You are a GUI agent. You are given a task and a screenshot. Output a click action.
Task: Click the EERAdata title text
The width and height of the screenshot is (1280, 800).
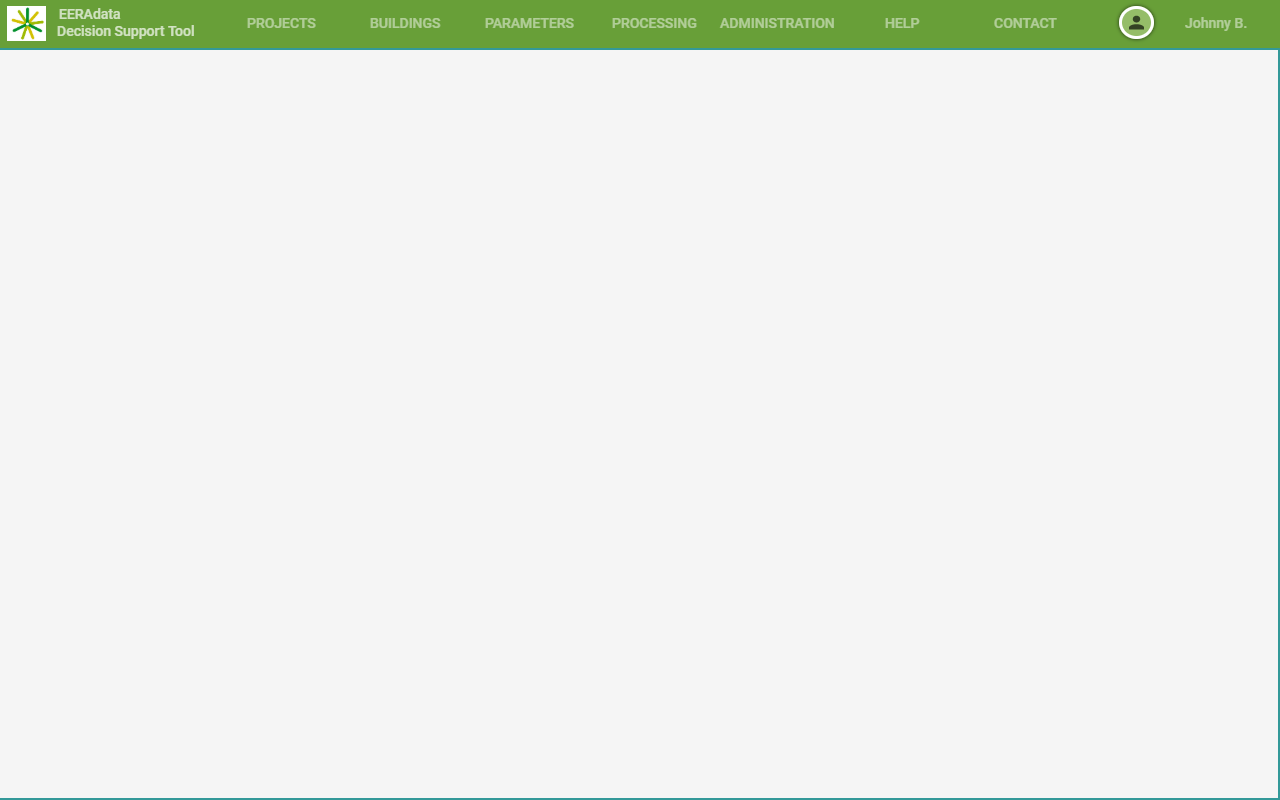pyautogui.click(x=89, y=14)
